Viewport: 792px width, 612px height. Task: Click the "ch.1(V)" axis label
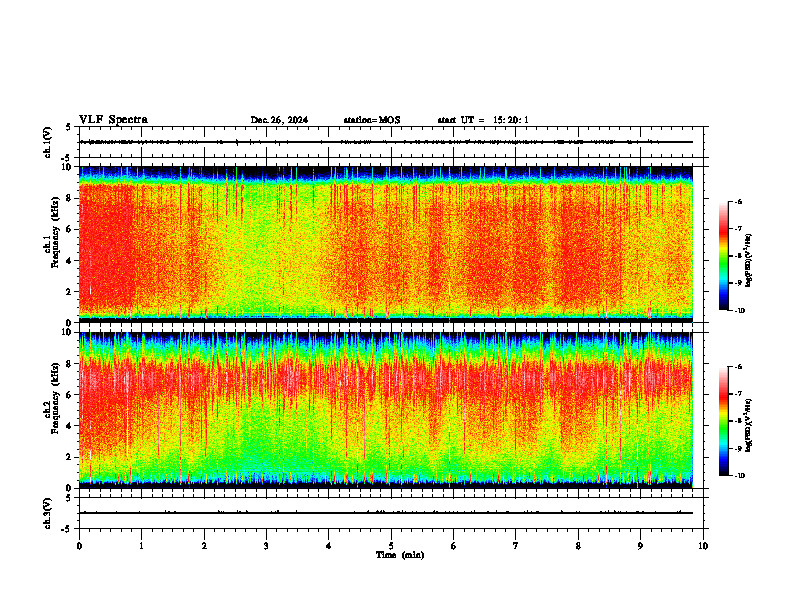click(x=48, y=142)
